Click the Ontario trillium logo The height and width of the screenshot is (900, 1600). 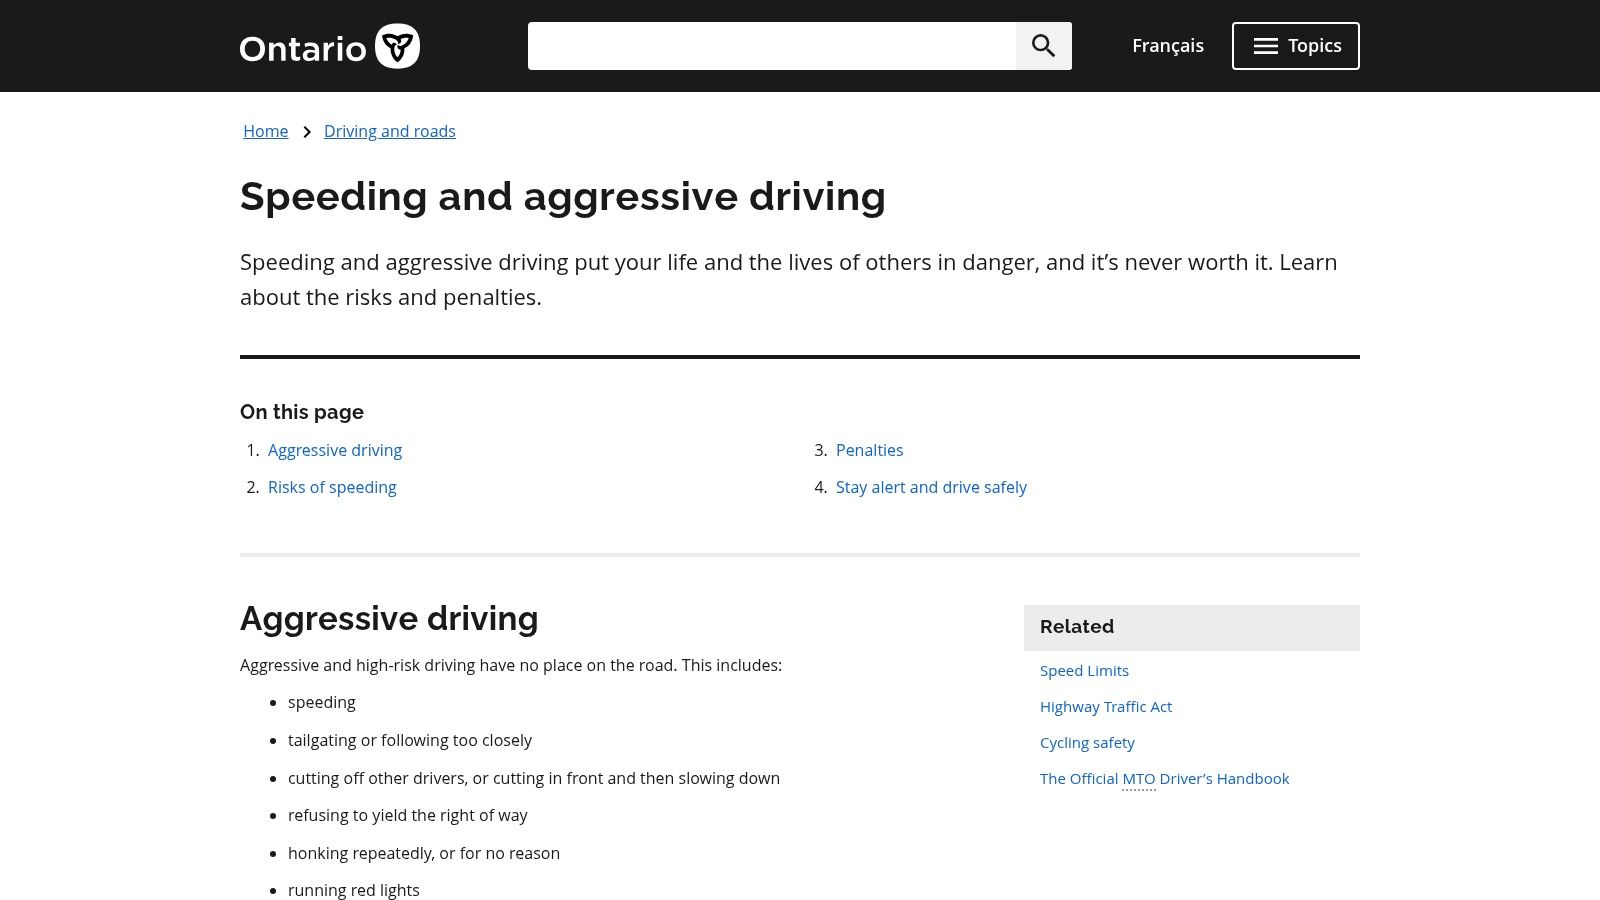pyautogui.click(x=330, y=46)
